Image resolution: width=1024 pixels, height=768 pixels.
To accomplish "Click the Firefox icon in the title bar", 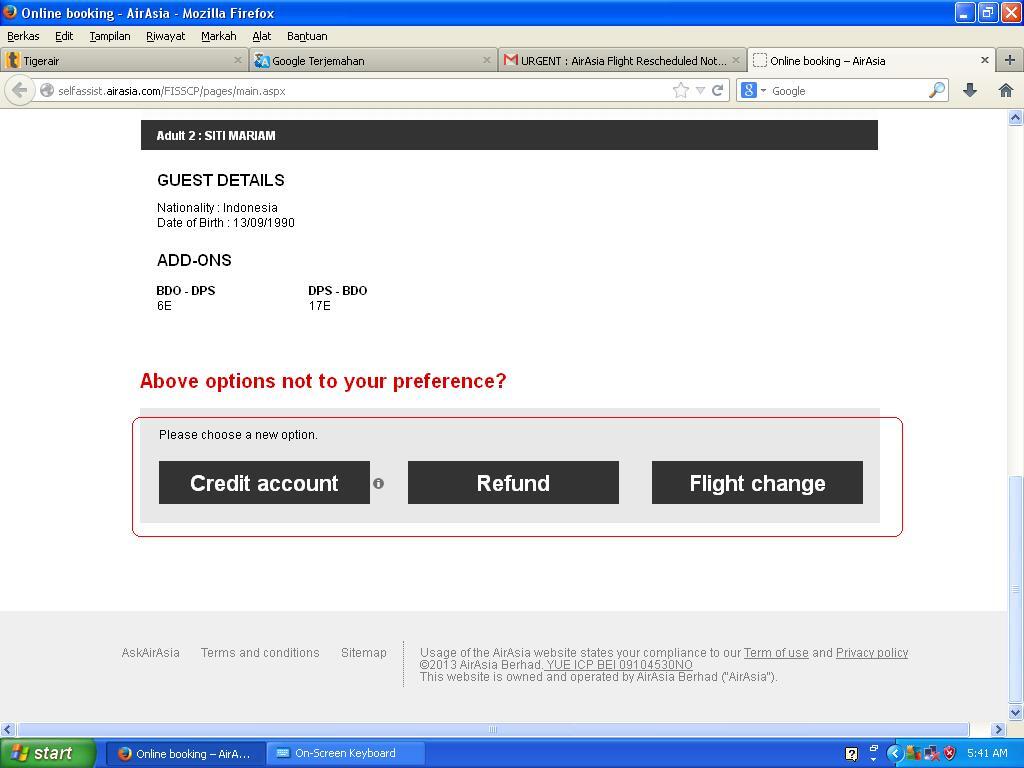I will pyautogui.click(x=10, y=12).
